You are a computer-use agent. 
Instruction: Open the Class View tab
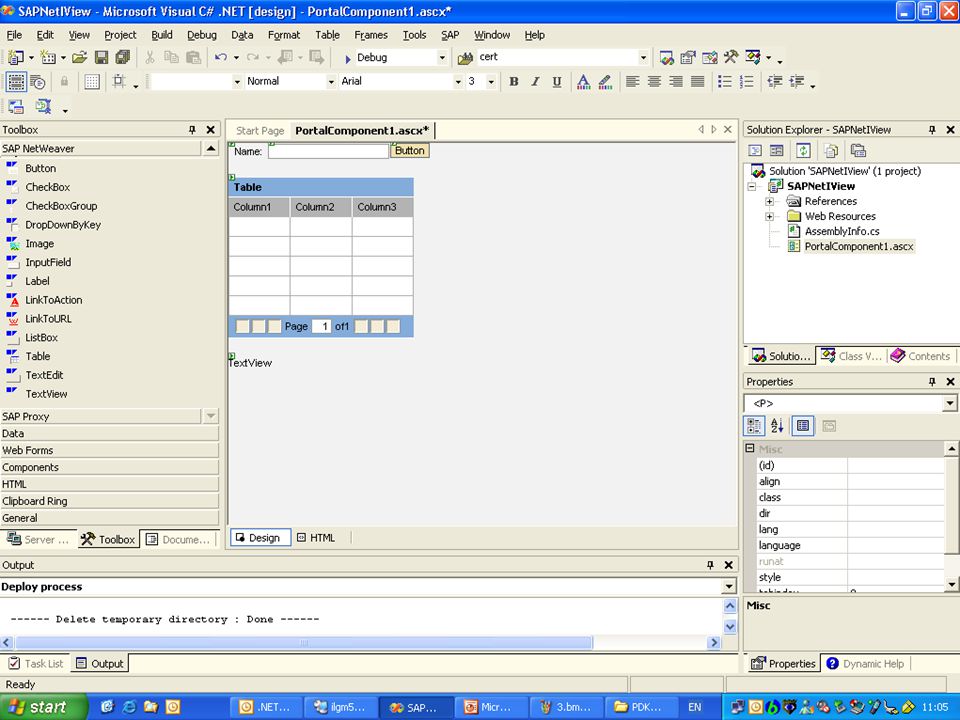coord(852,356)
